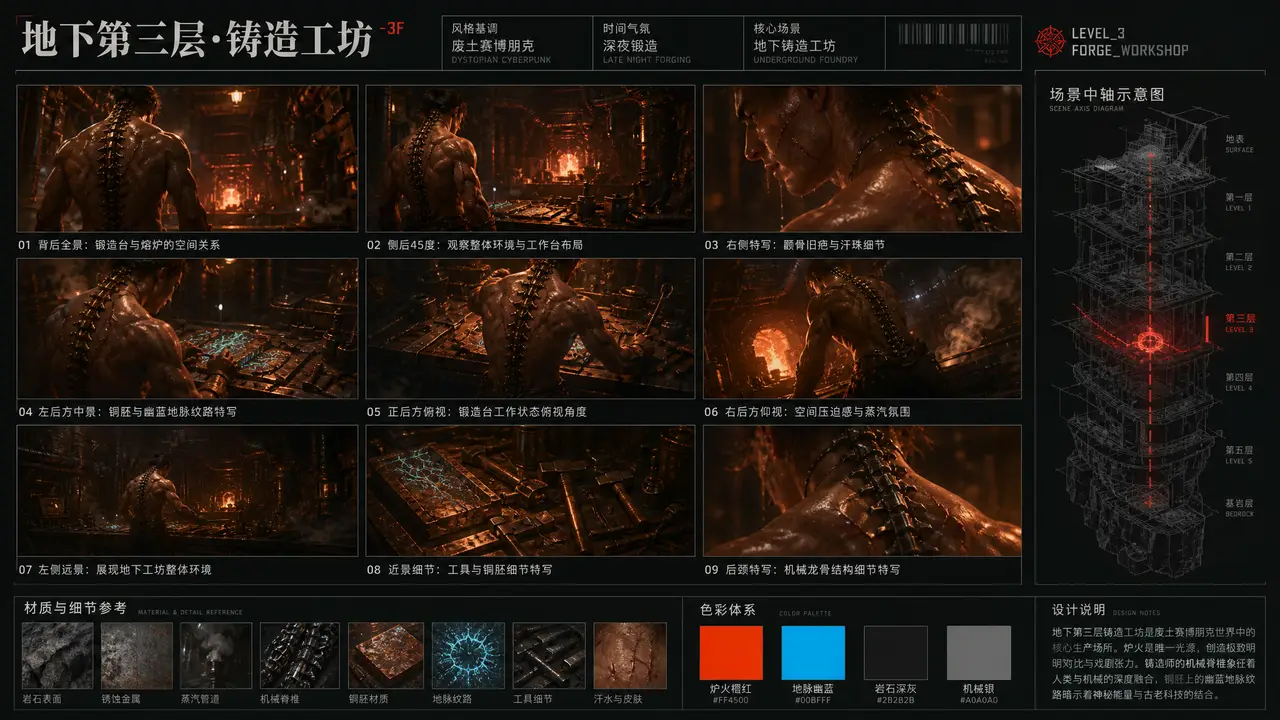Viewport: 1280px width, 720px height.
Task: Open shot 05 正后方俯视 image
Action: tap(530, 328)
